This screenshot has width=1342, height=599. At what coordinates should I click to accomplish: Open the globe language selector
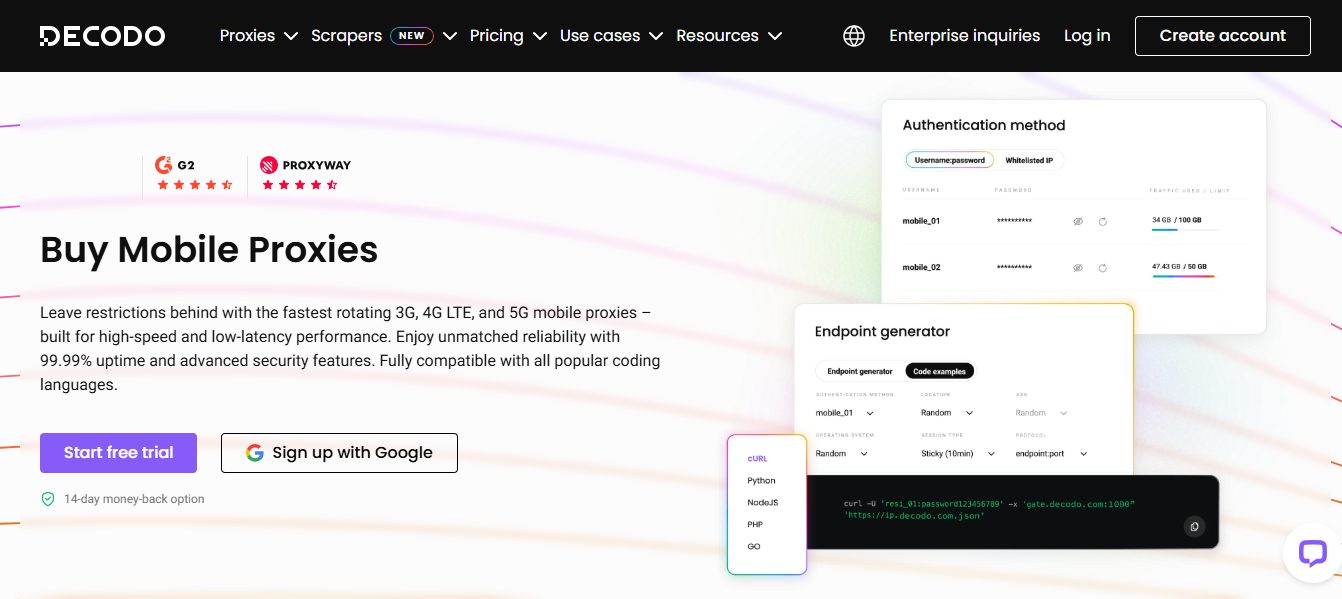click(x=854, y=36)
